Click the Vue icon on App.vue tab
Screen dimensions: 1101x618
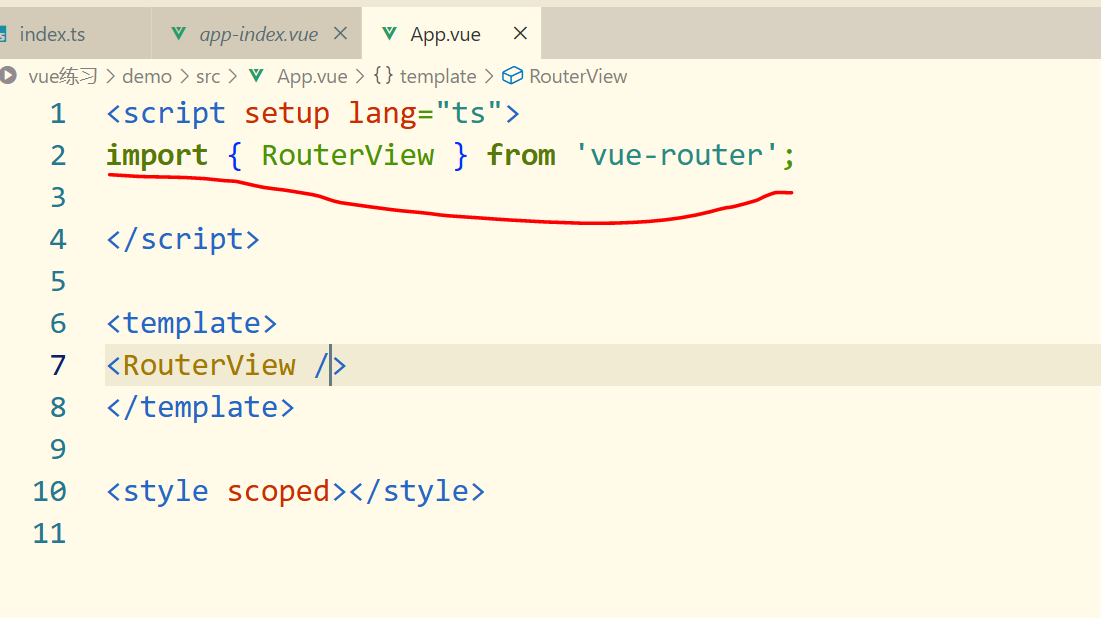(x=389, y=34)
